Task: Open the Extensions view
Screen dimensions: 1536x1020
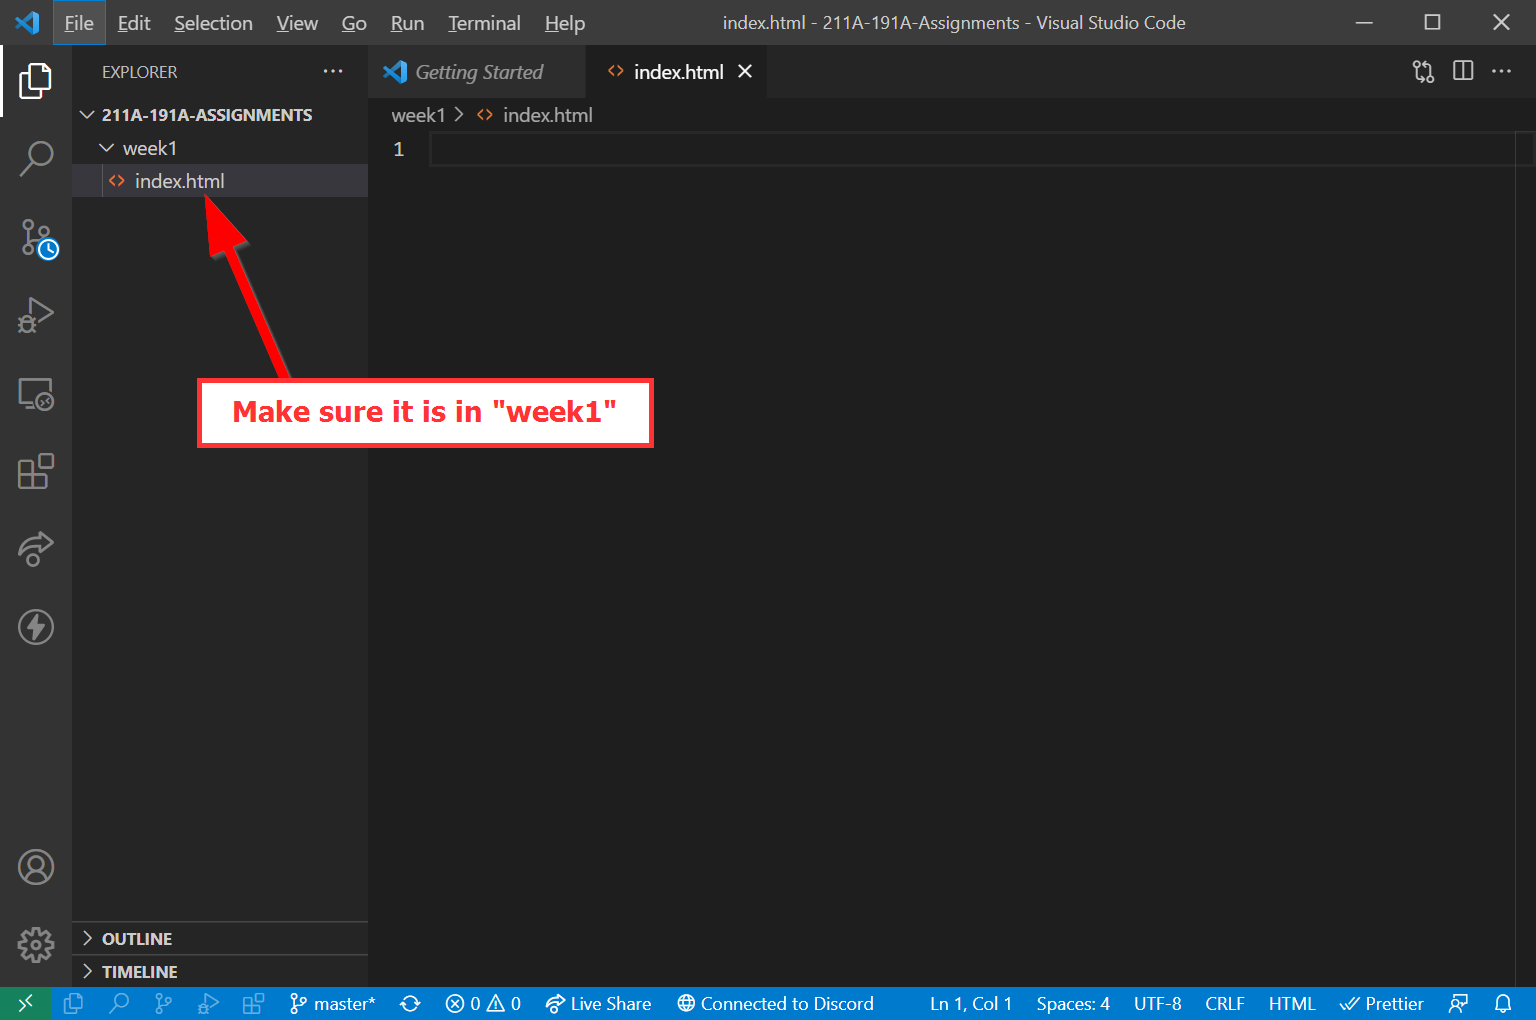Action: coord(36,471)
